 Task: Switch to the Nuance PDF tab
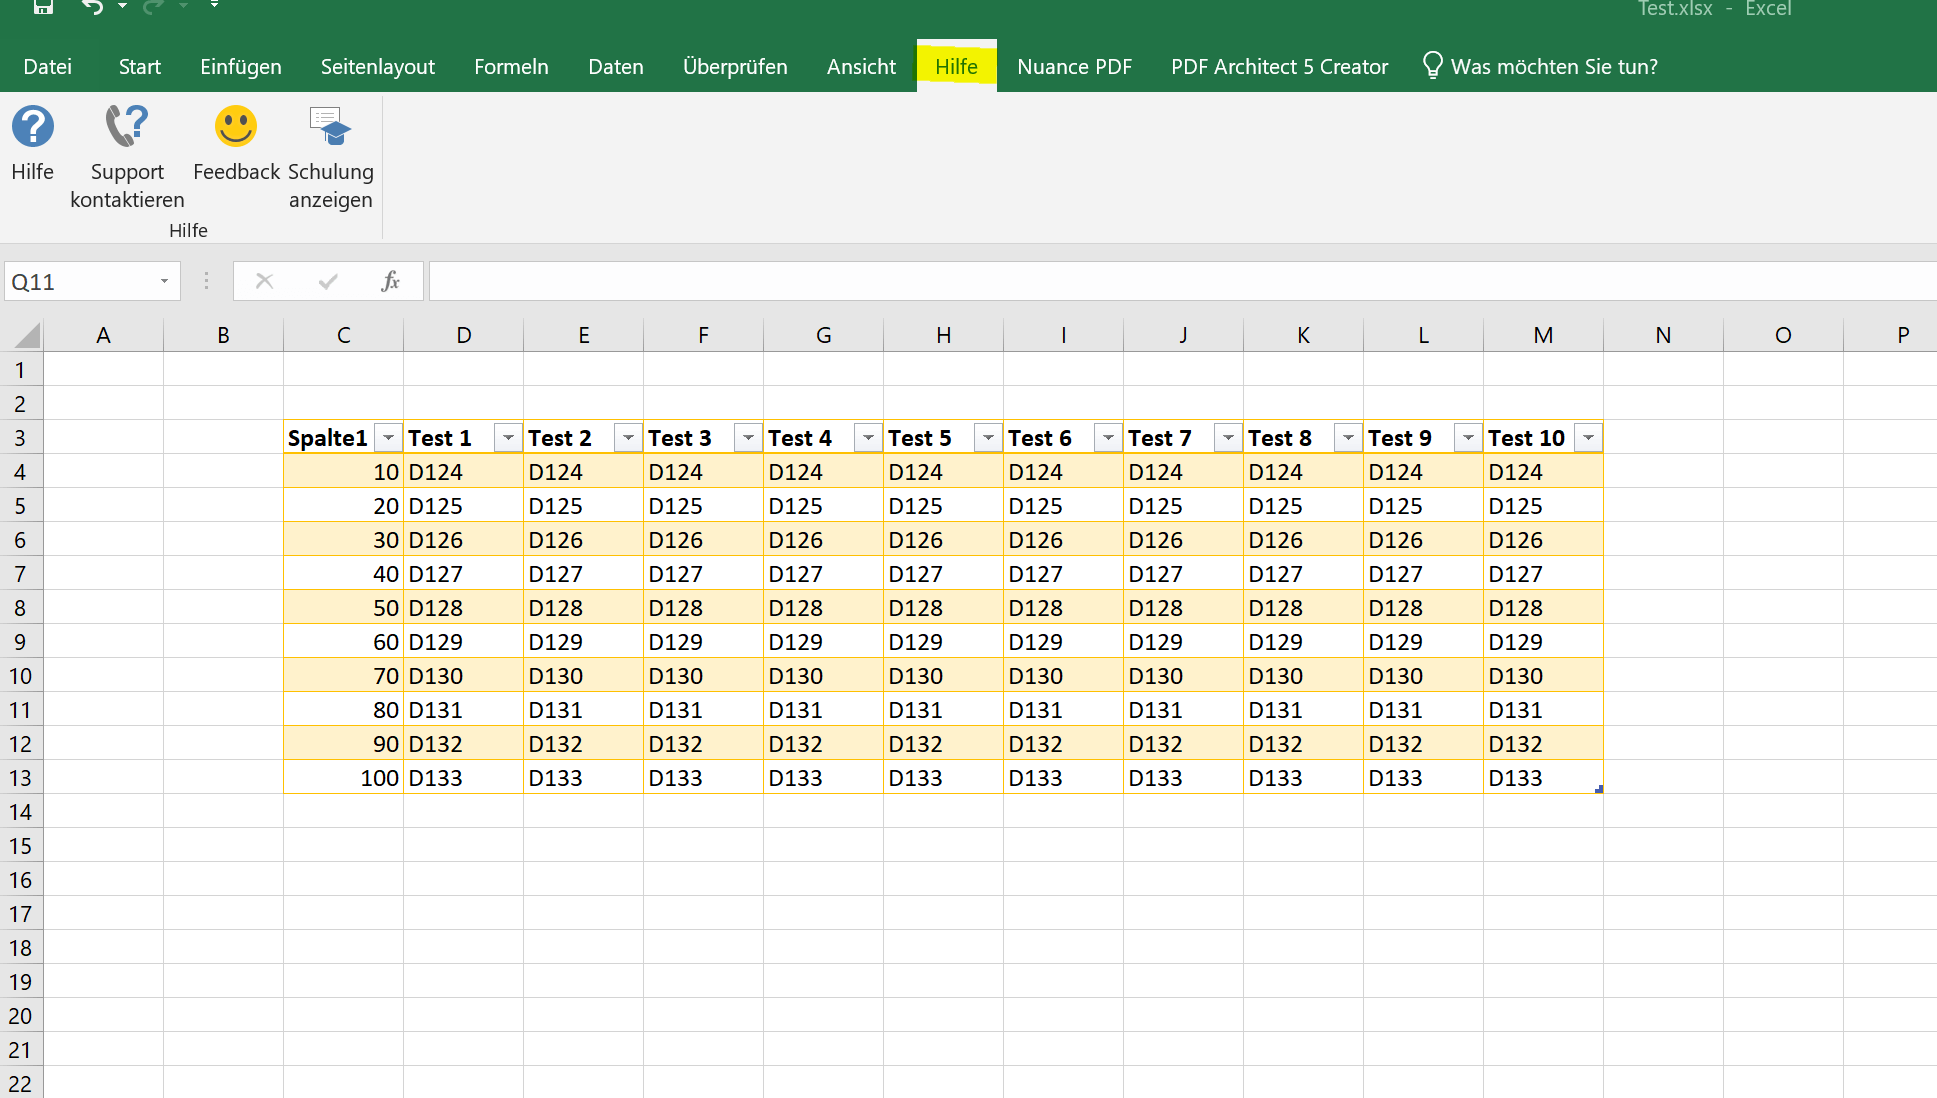(x=1074, y=66)
